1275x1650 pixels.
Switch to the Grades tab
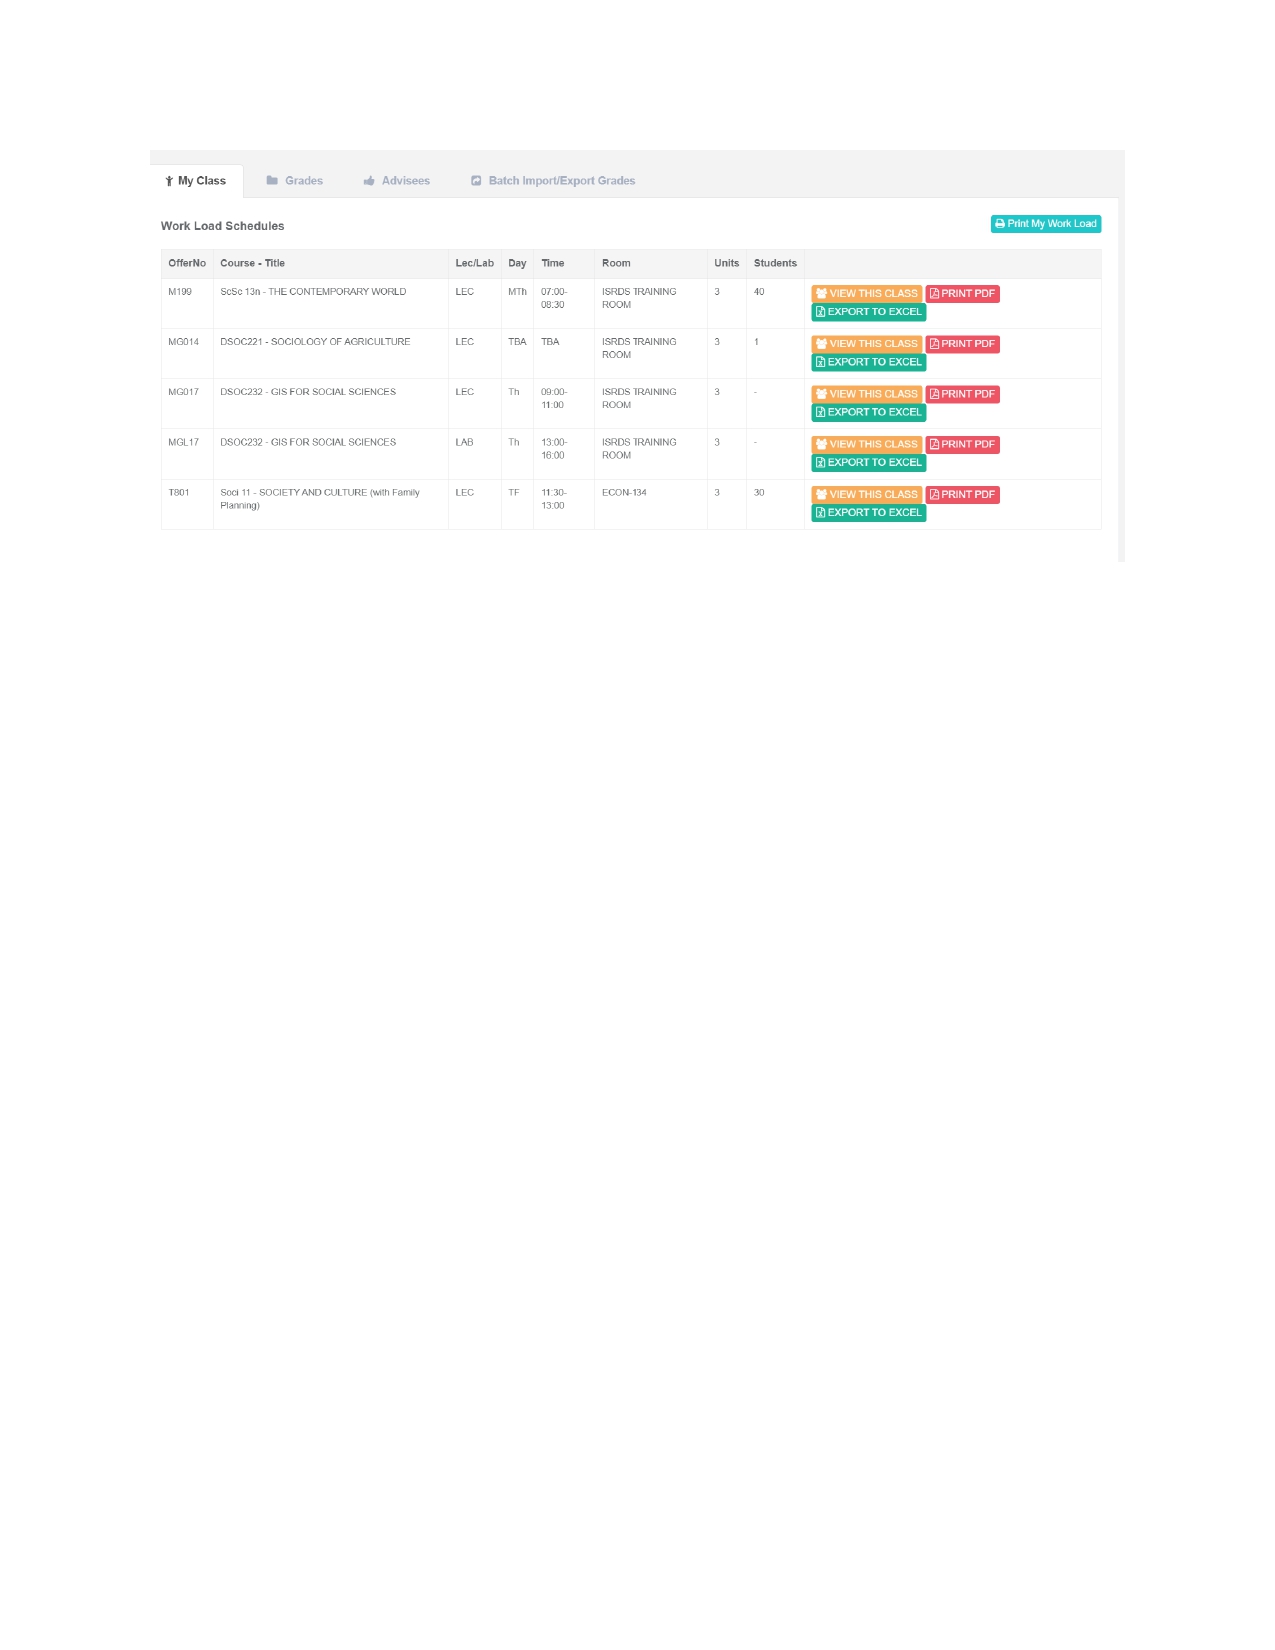(x=295, y=181)
